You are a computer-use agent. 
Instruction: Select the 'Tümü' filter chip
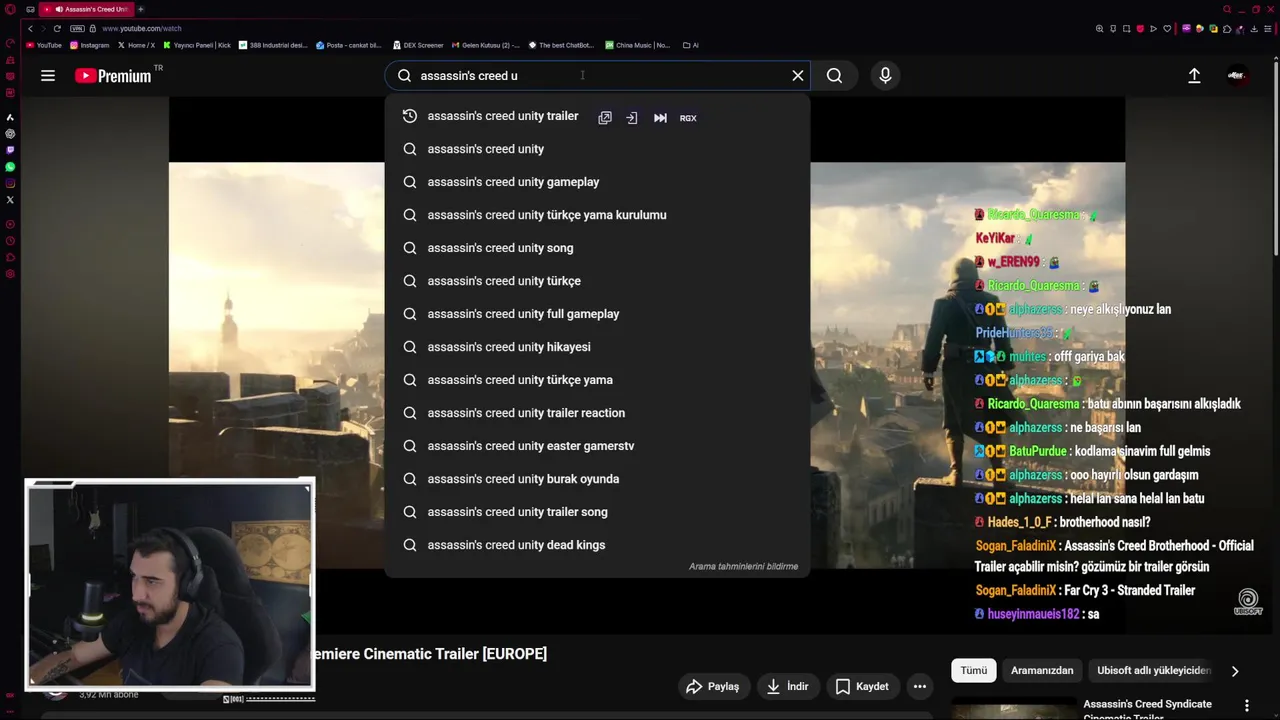pyautogui.click(x=973, y=670)
